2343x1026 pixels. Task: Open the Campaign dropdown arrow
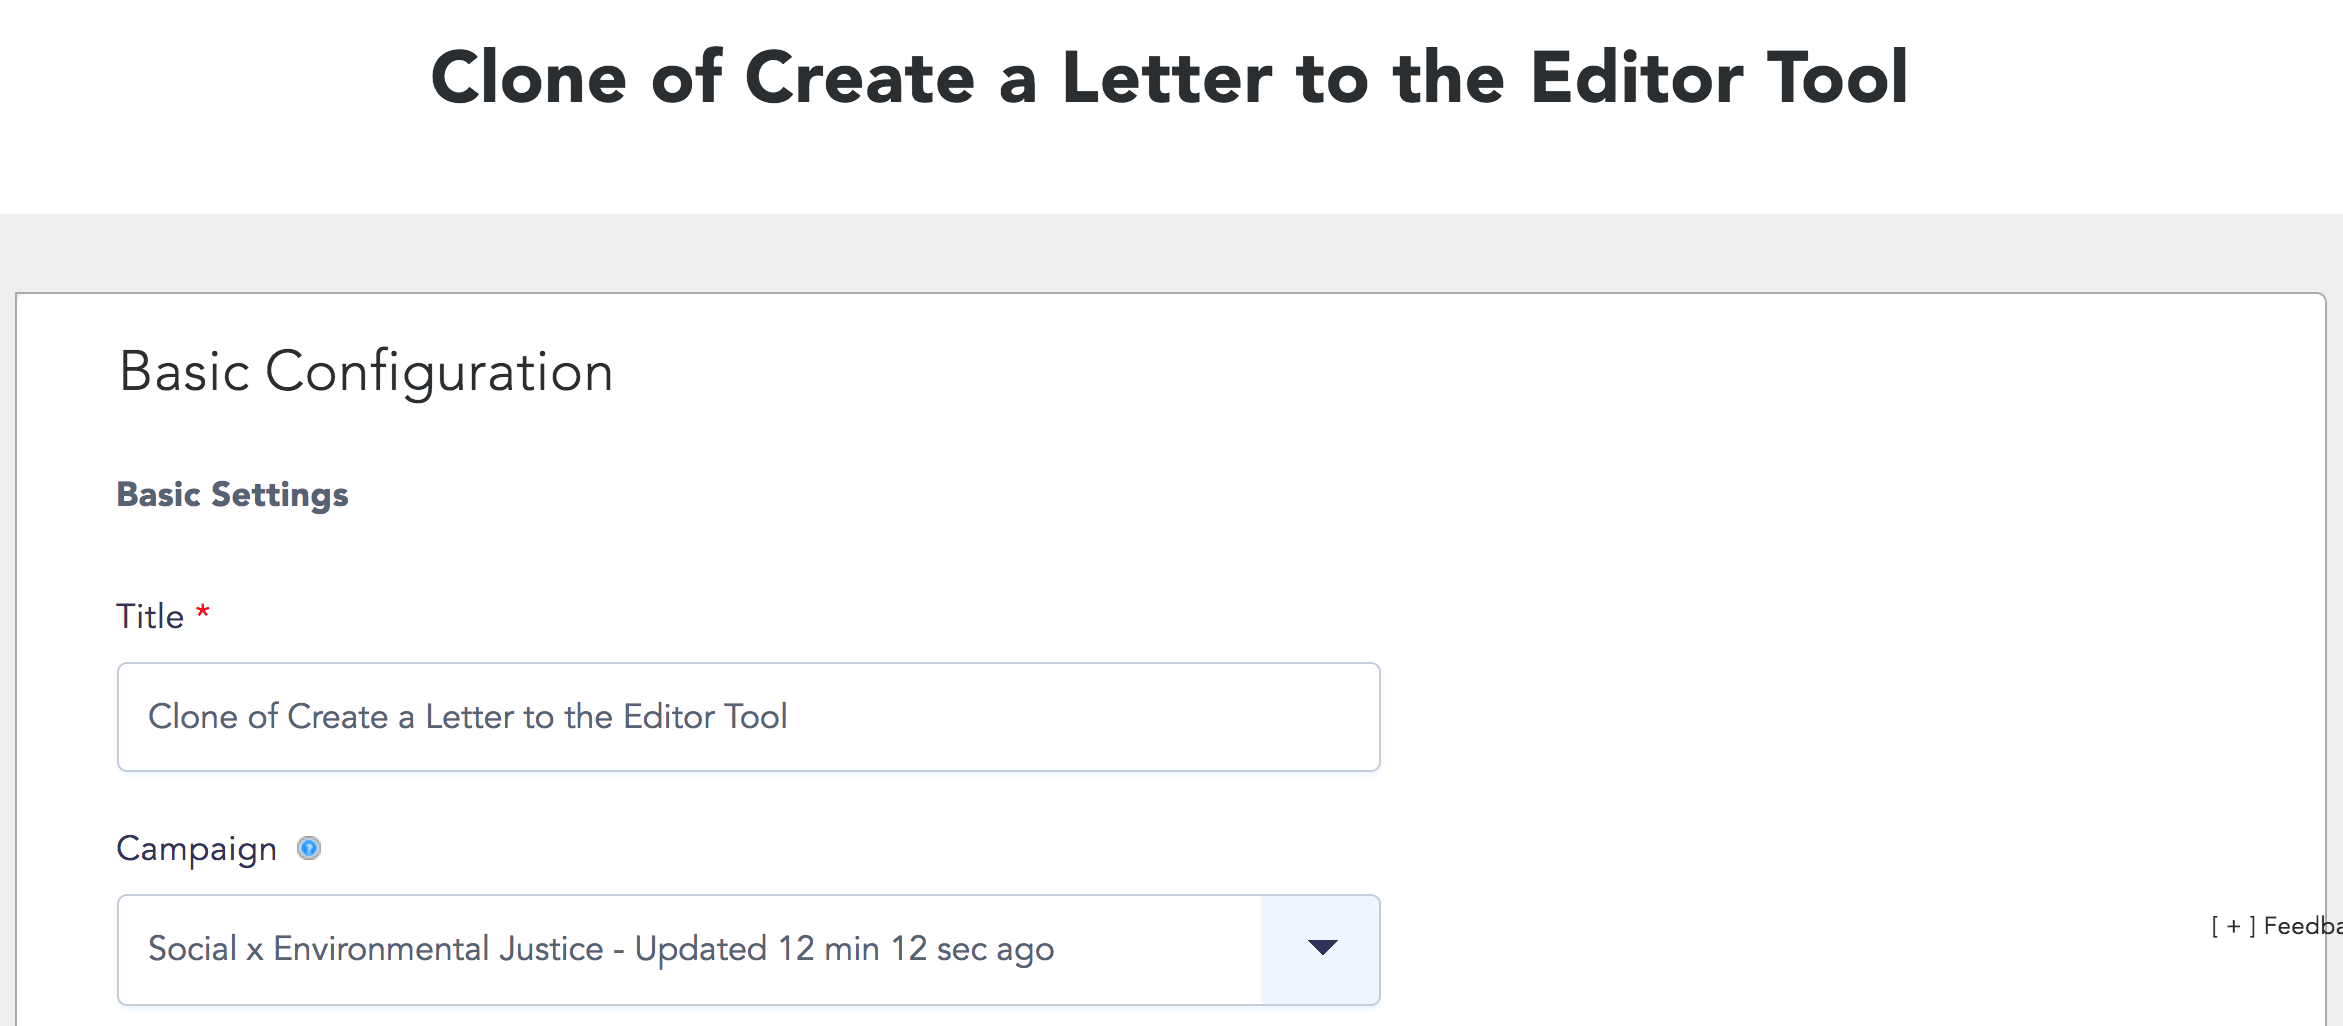pyautogui.click(x=1321, y=949)
